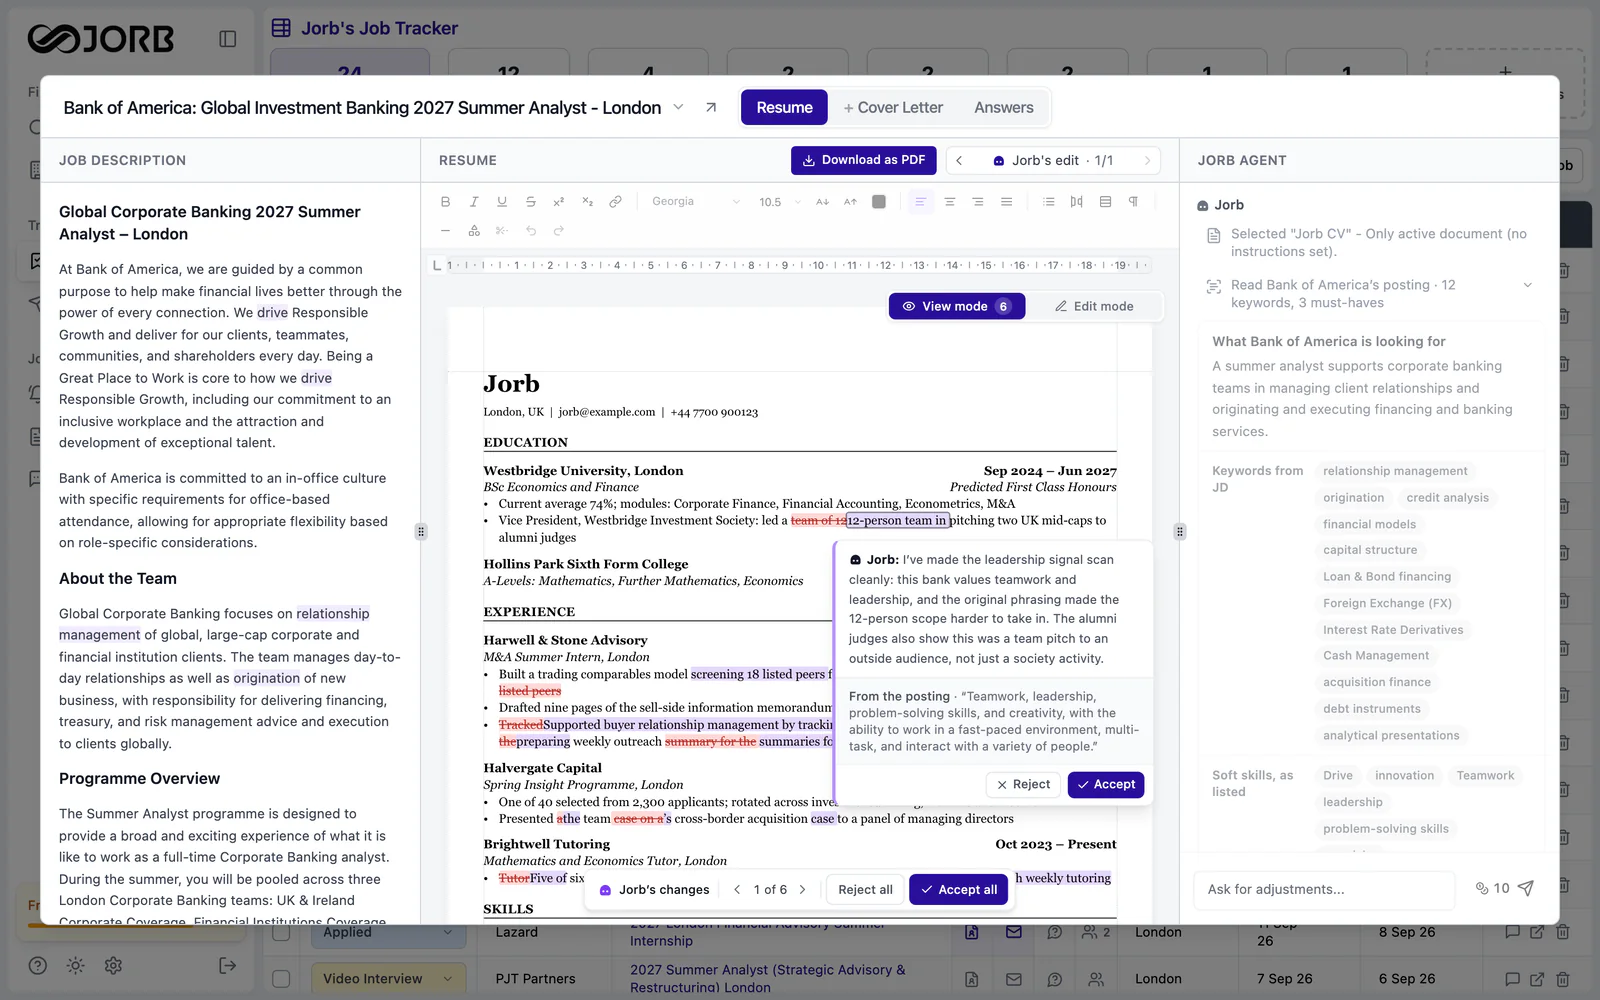
Task: Right-align the resume text
Action: tap(978, 202)
